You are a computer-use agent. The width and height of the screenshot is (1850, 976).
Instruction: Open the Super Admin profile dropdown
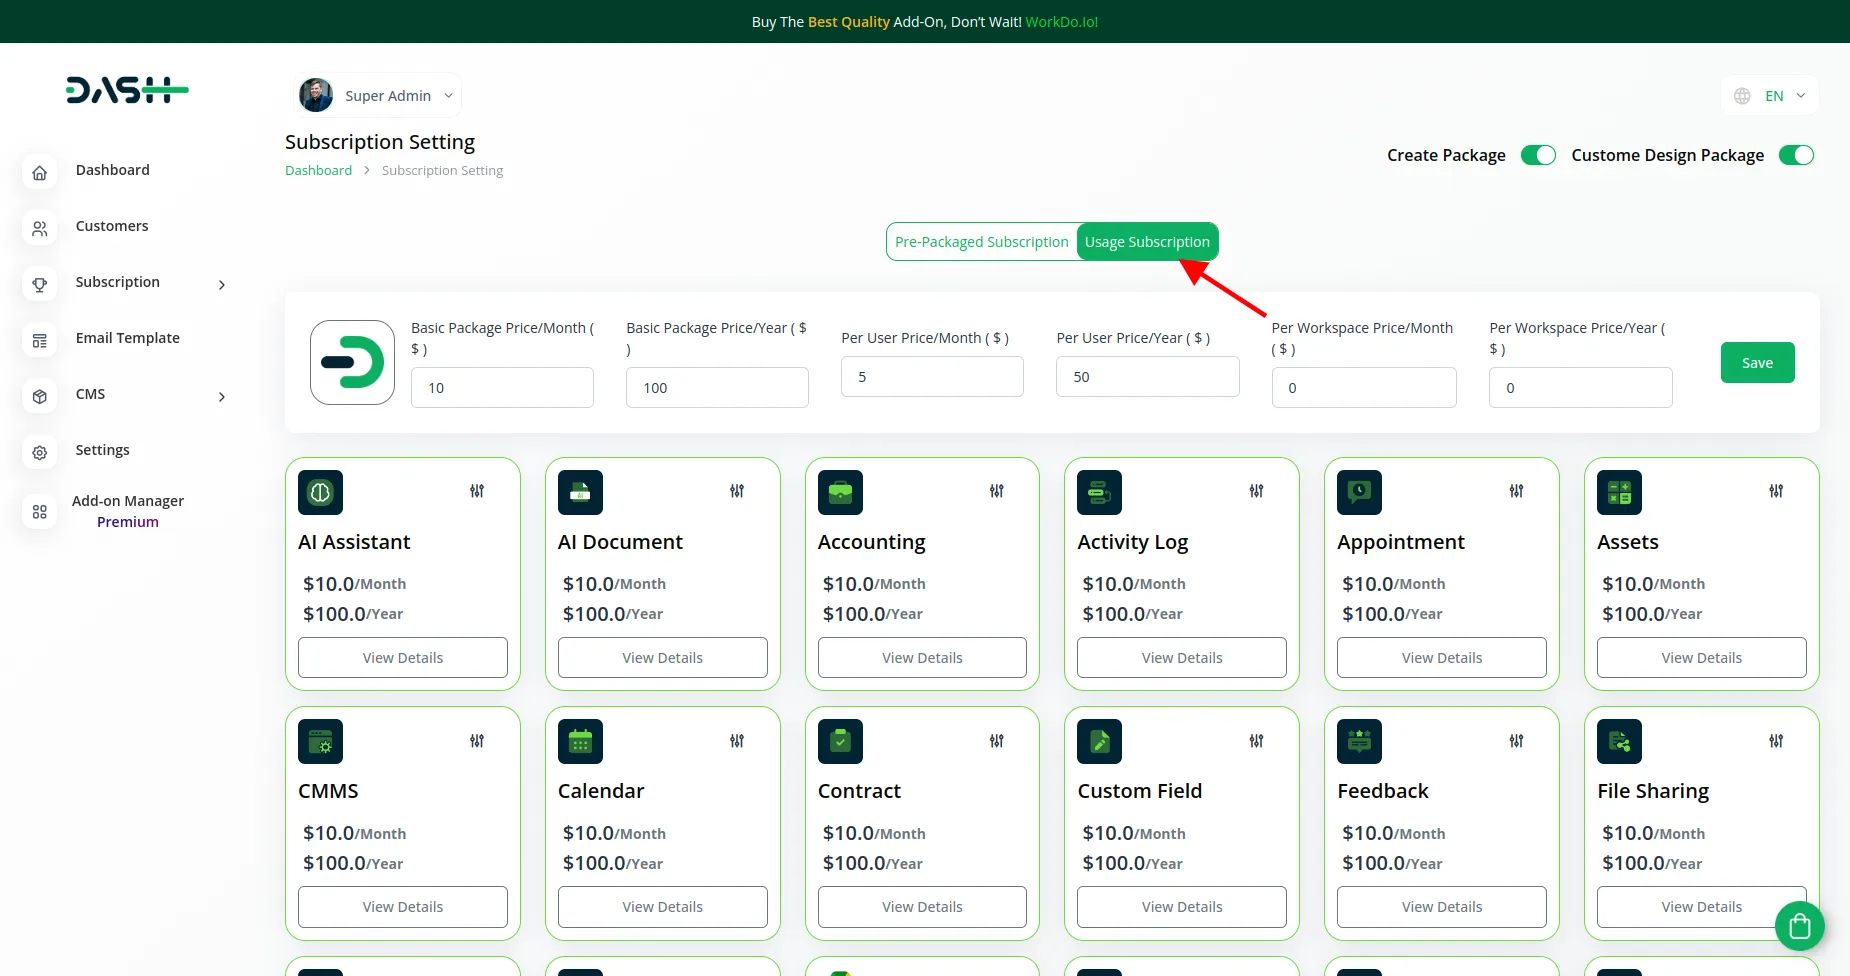(x=380, y=96)
